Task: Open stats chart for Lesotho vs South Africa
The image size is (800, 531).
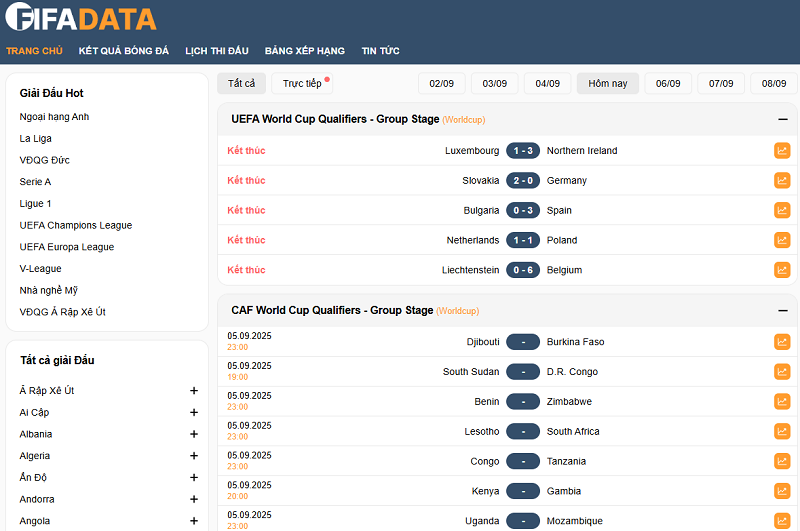Action: coord(782,431)
